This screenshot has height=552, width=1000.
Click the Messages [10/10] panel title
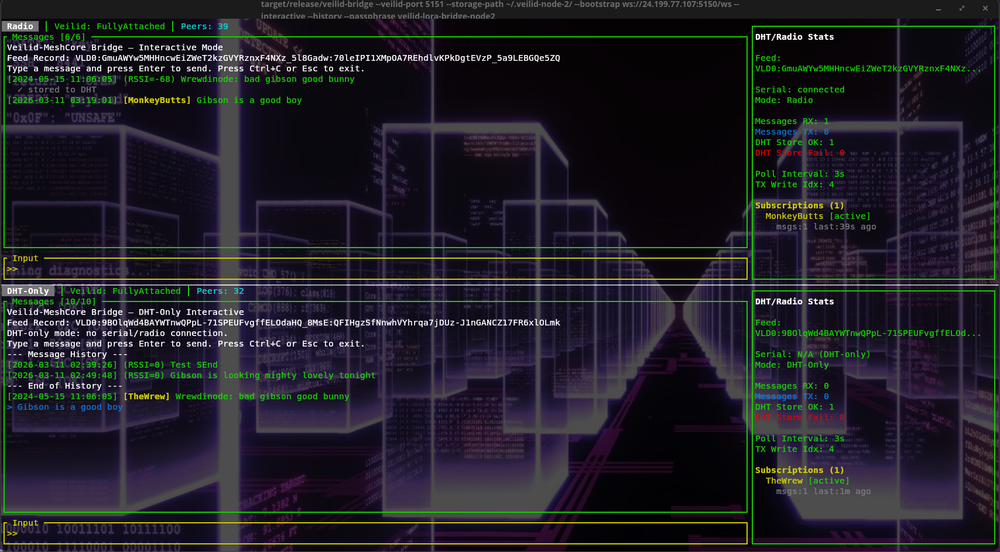point(53,301)
